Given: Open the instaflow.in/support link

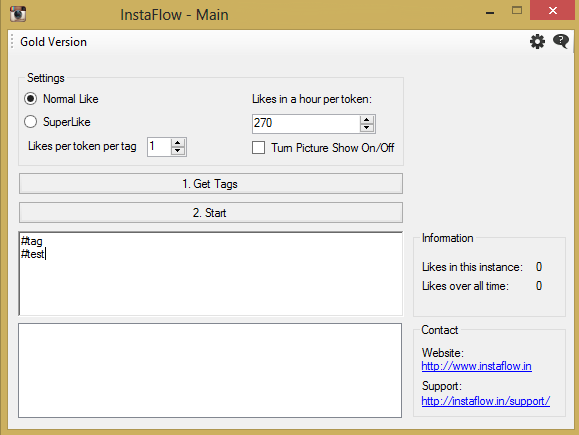Looking at the screenshot, I should coord(486,401).
